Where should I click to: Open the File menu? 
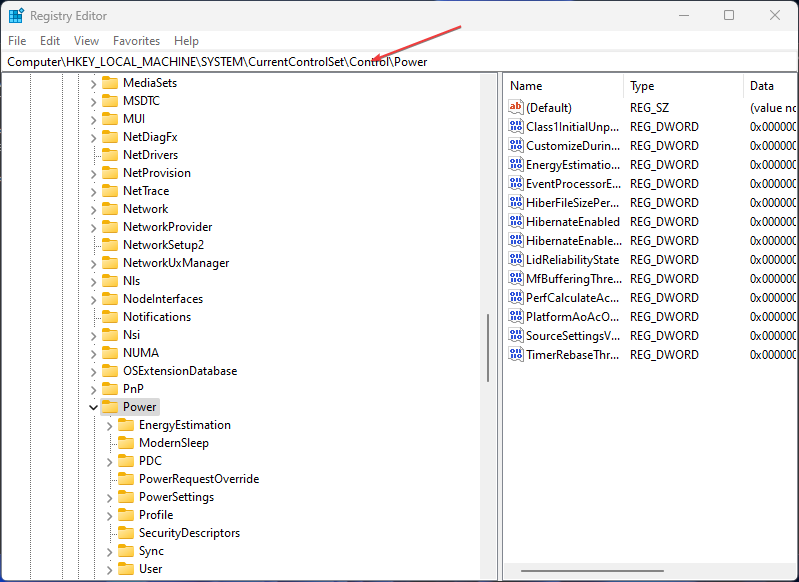pos(17,41)
